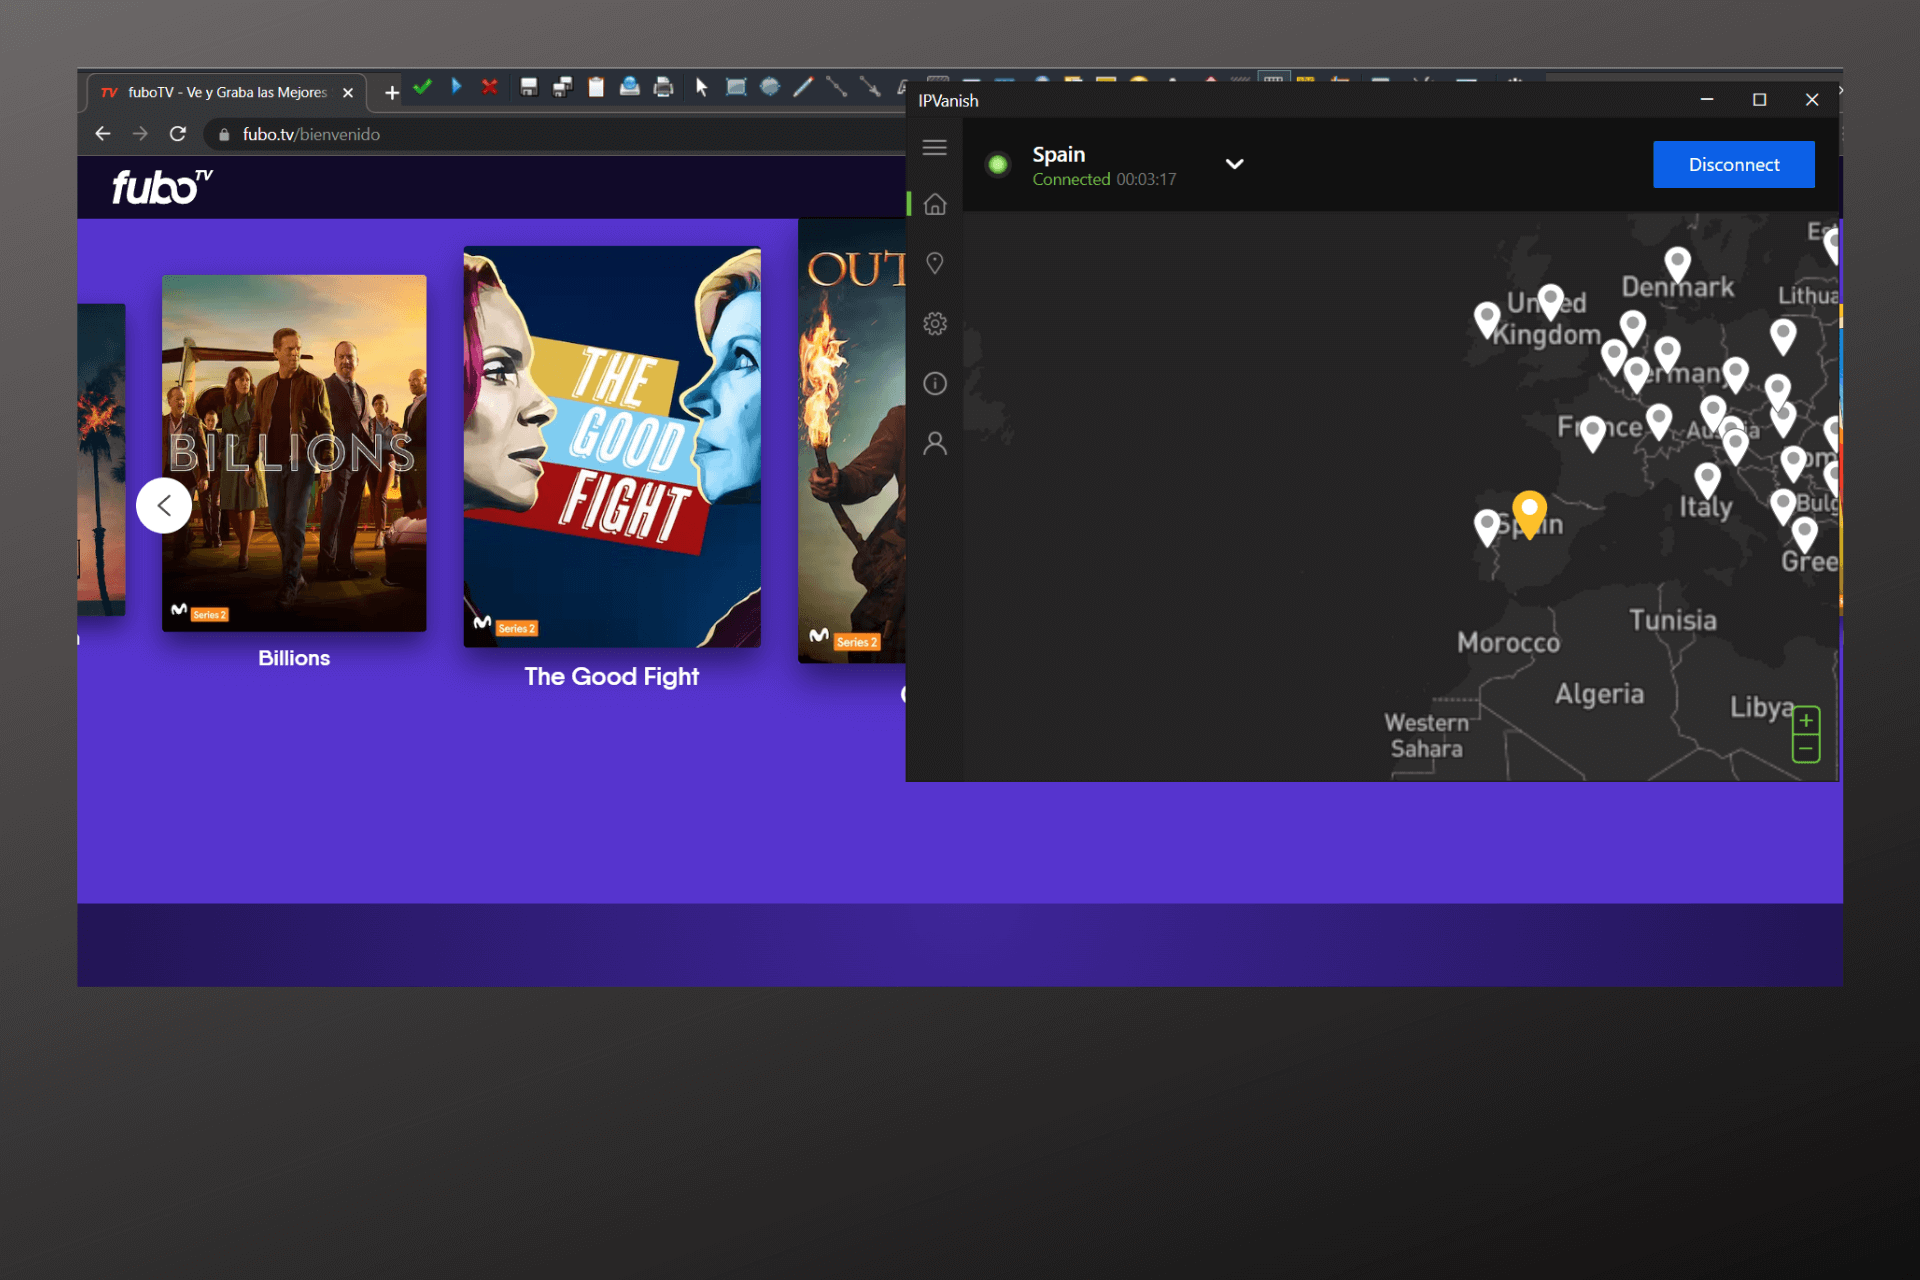
Task: Select the straight line tool
Action: (836, 87)
